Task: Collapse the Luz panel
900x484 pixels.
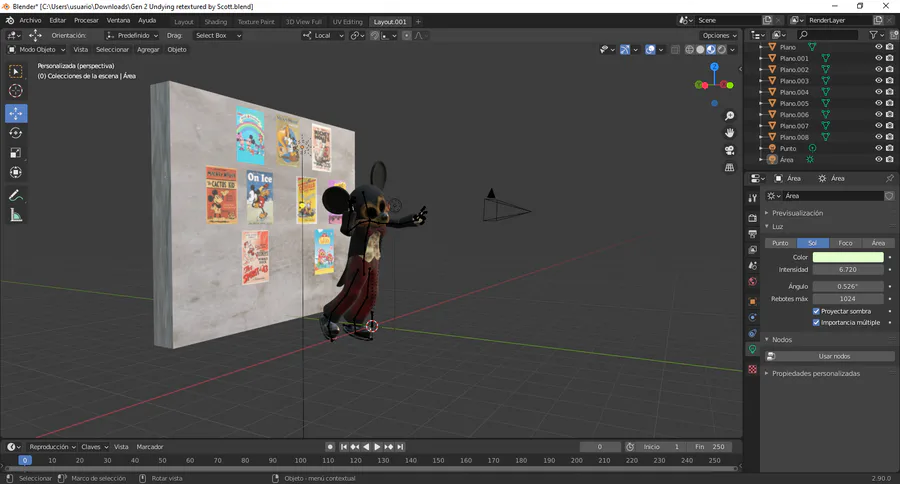Action: click(777, 227)
